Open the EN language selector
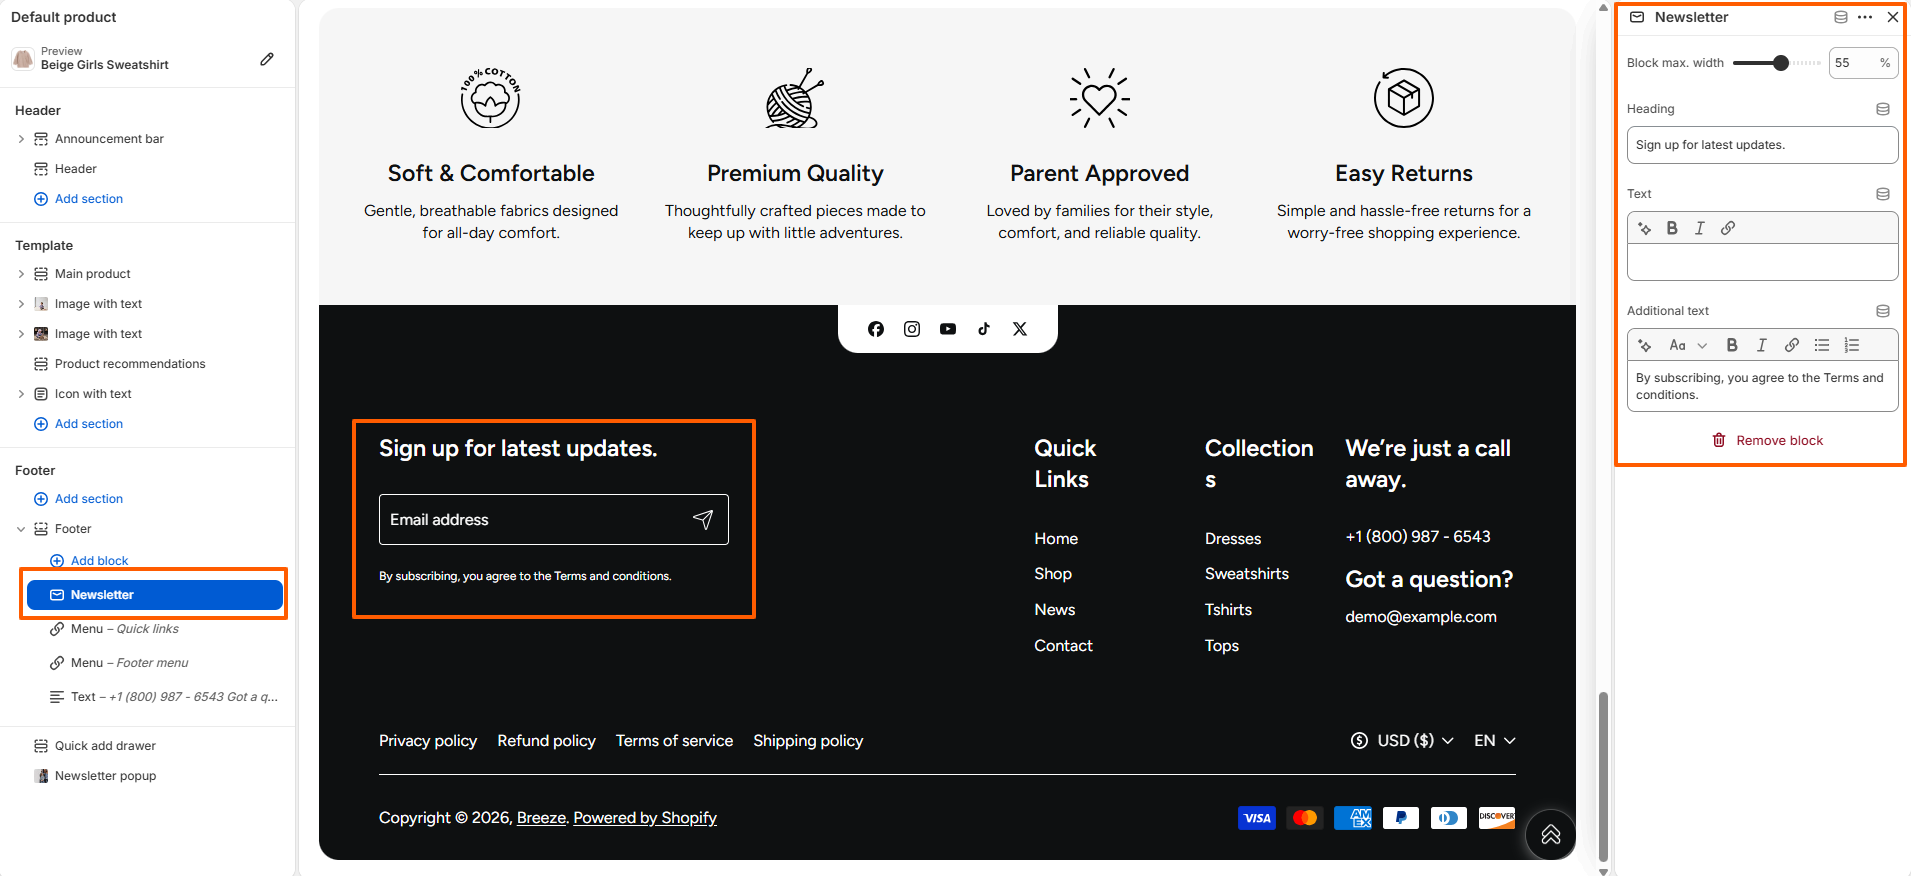Screen dimensions: 1911x876 point(1495,740)
